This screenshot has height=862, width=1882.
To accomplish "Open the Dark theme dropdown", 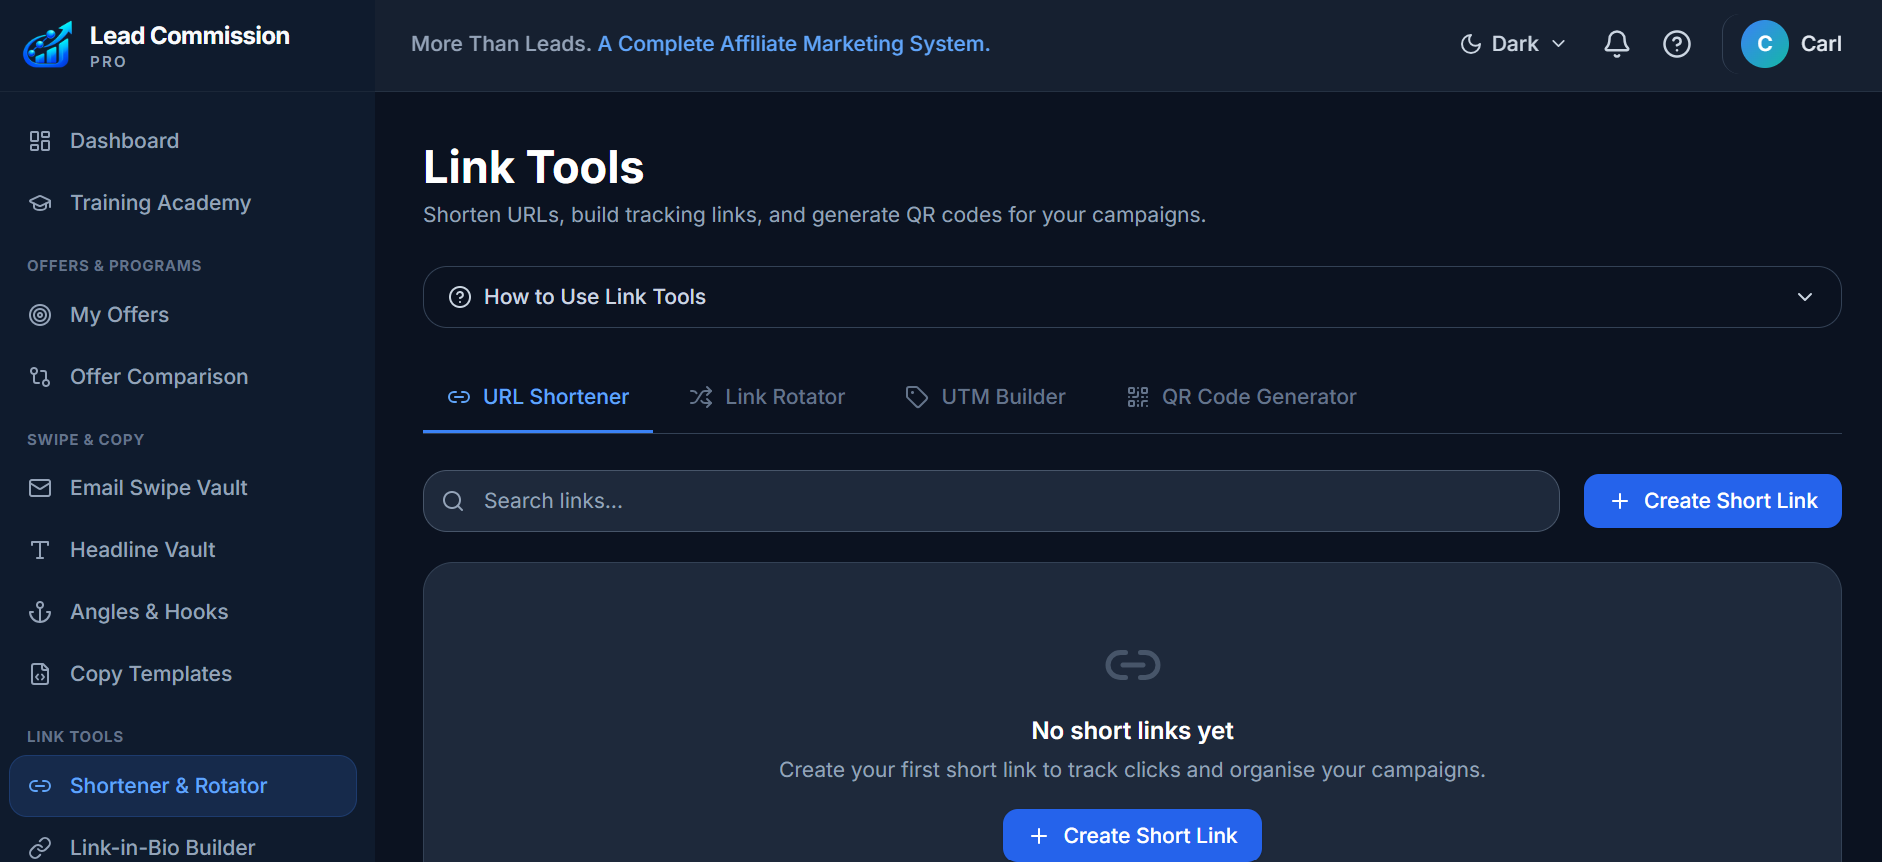I will (x=1513, y=44).
